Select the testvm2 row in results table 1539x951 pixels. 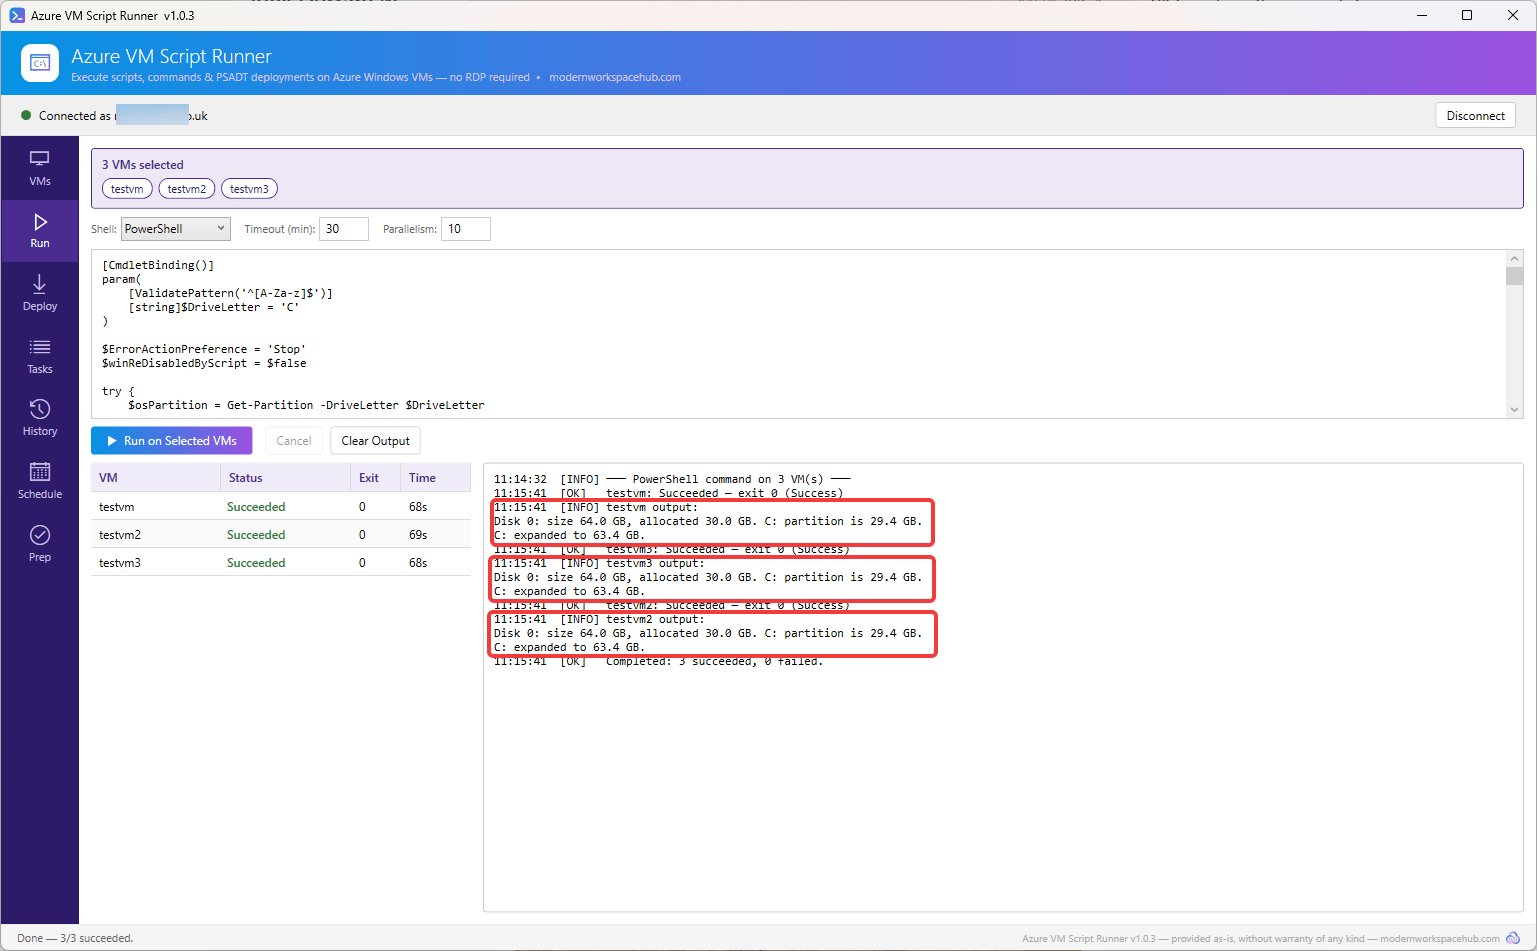point(281,535)
